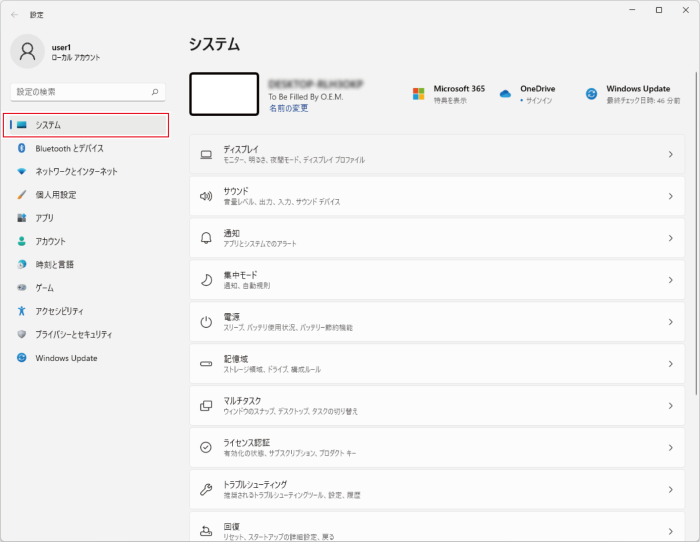
Task: Click the time and language globe icon
Action: point(21,264)
